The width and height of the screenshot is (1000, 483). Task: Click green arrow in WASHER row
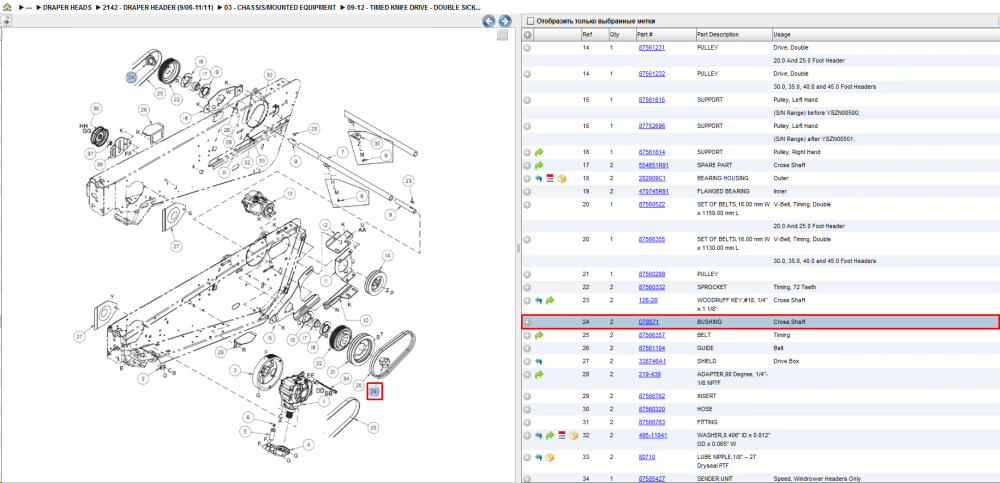550,436
